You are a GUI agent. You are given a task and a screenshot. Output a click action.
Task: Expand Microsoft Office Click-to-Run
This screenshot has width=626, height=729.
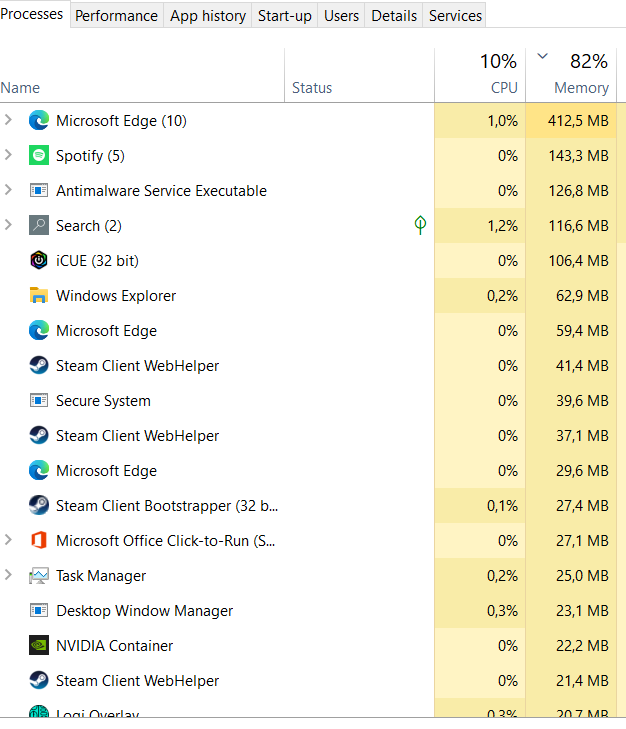click(x=8, y=540)
